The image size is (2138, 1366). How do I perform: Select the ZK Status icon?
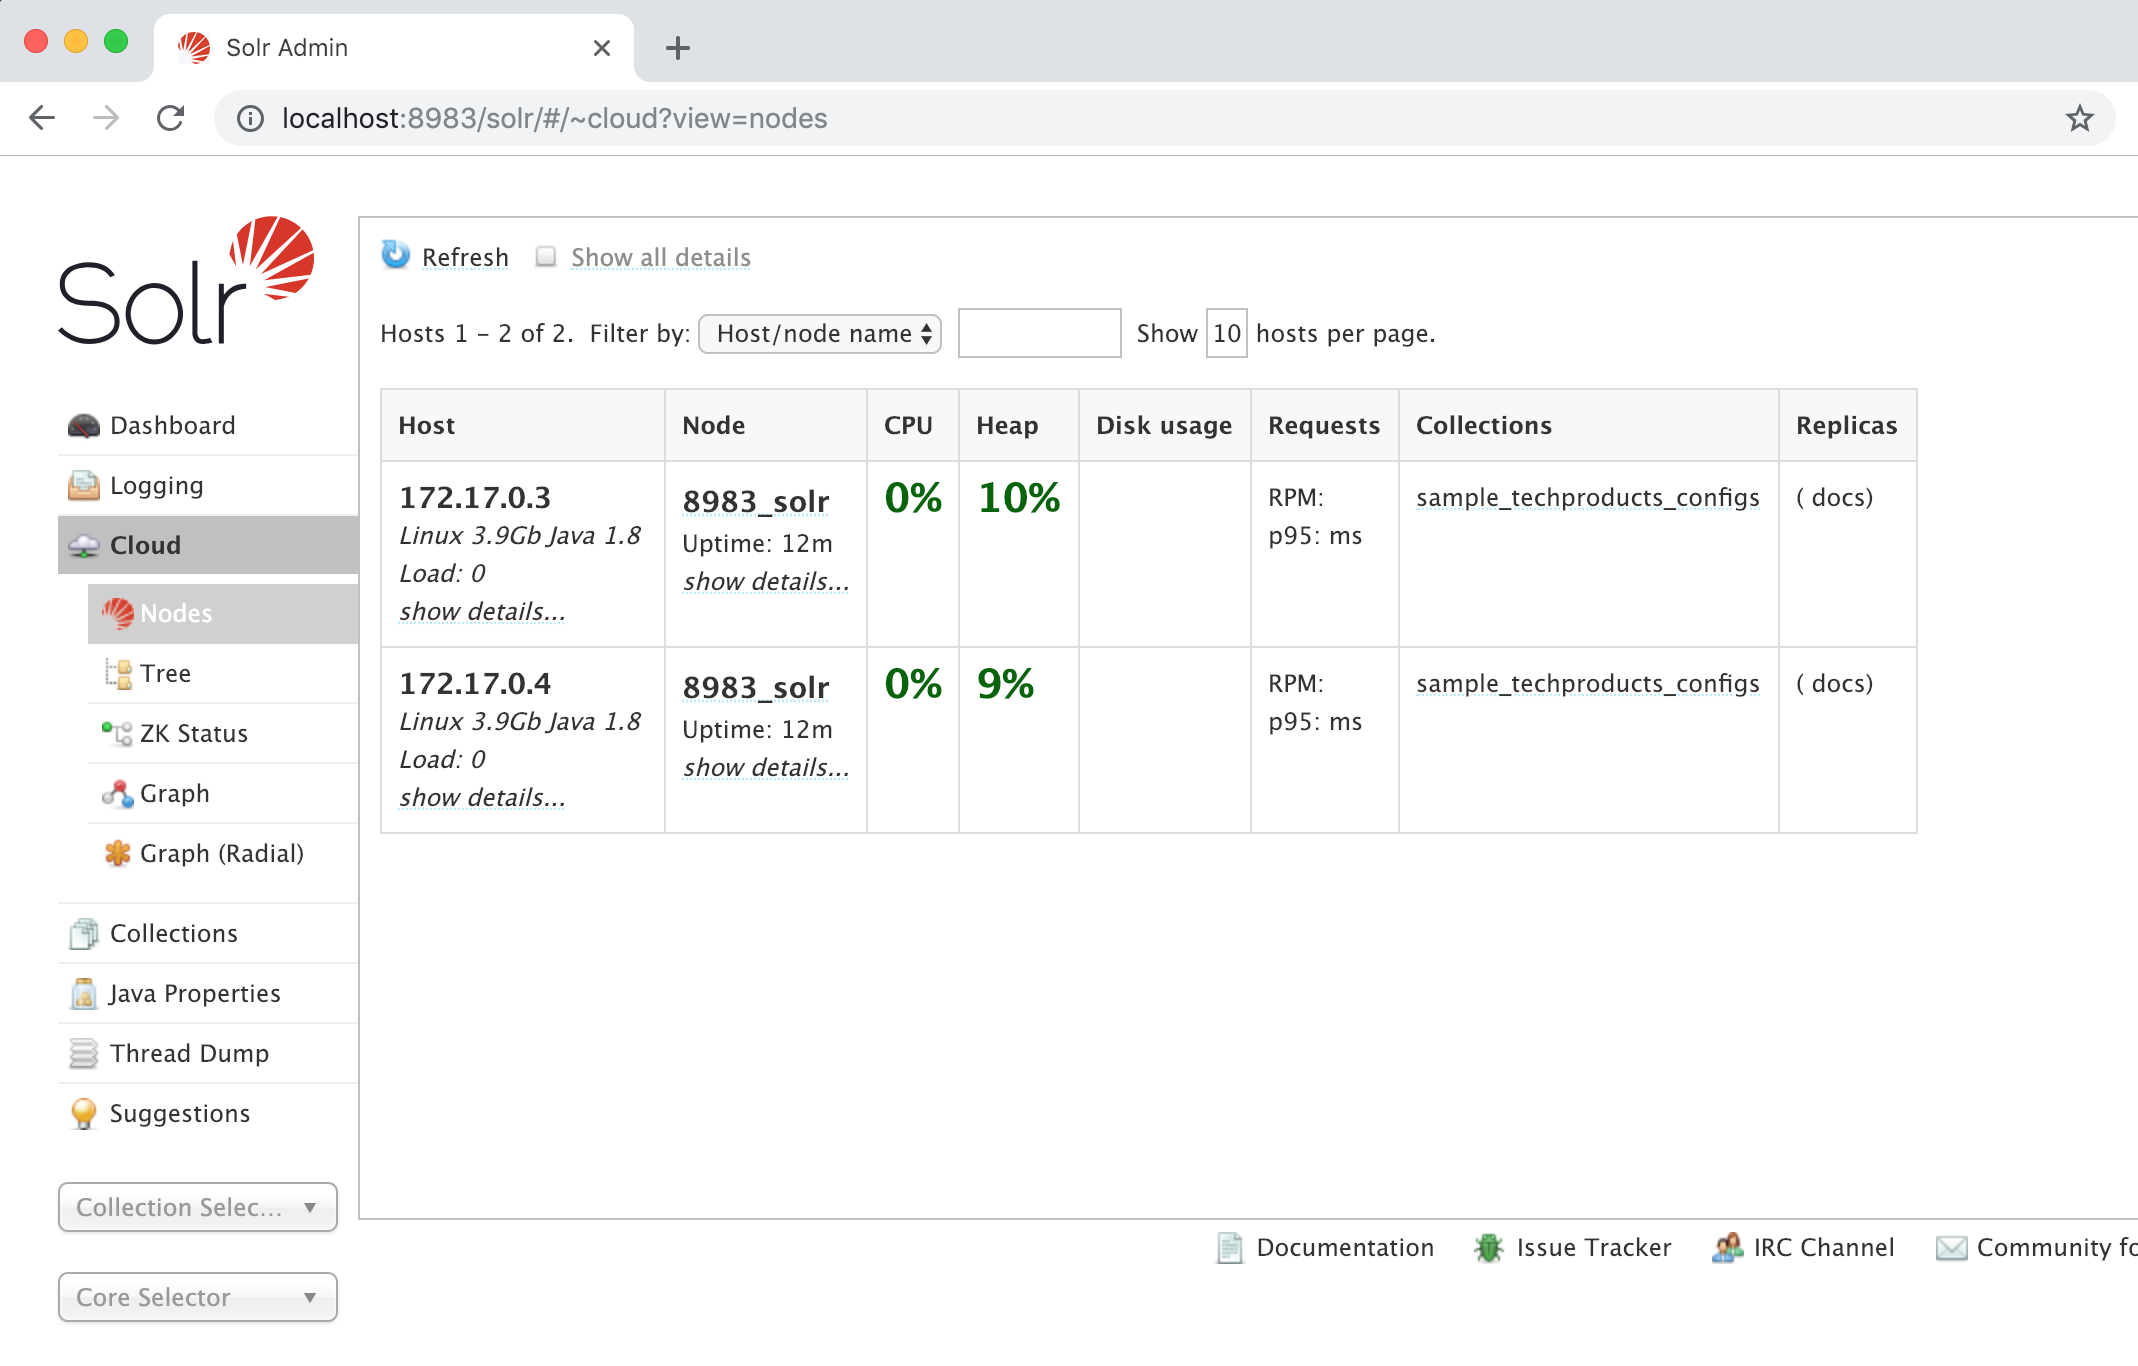tap(117, 733)
